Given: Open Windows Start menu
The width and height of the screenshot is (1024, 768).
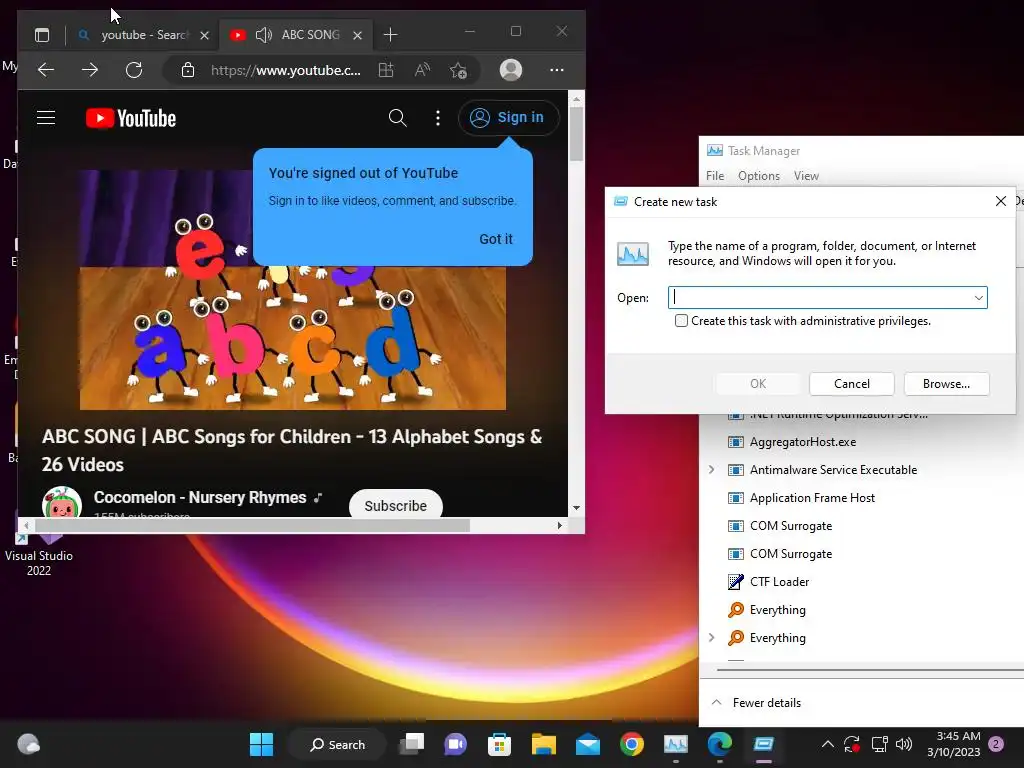Looking at the screenshot, I should coord(261,744).
